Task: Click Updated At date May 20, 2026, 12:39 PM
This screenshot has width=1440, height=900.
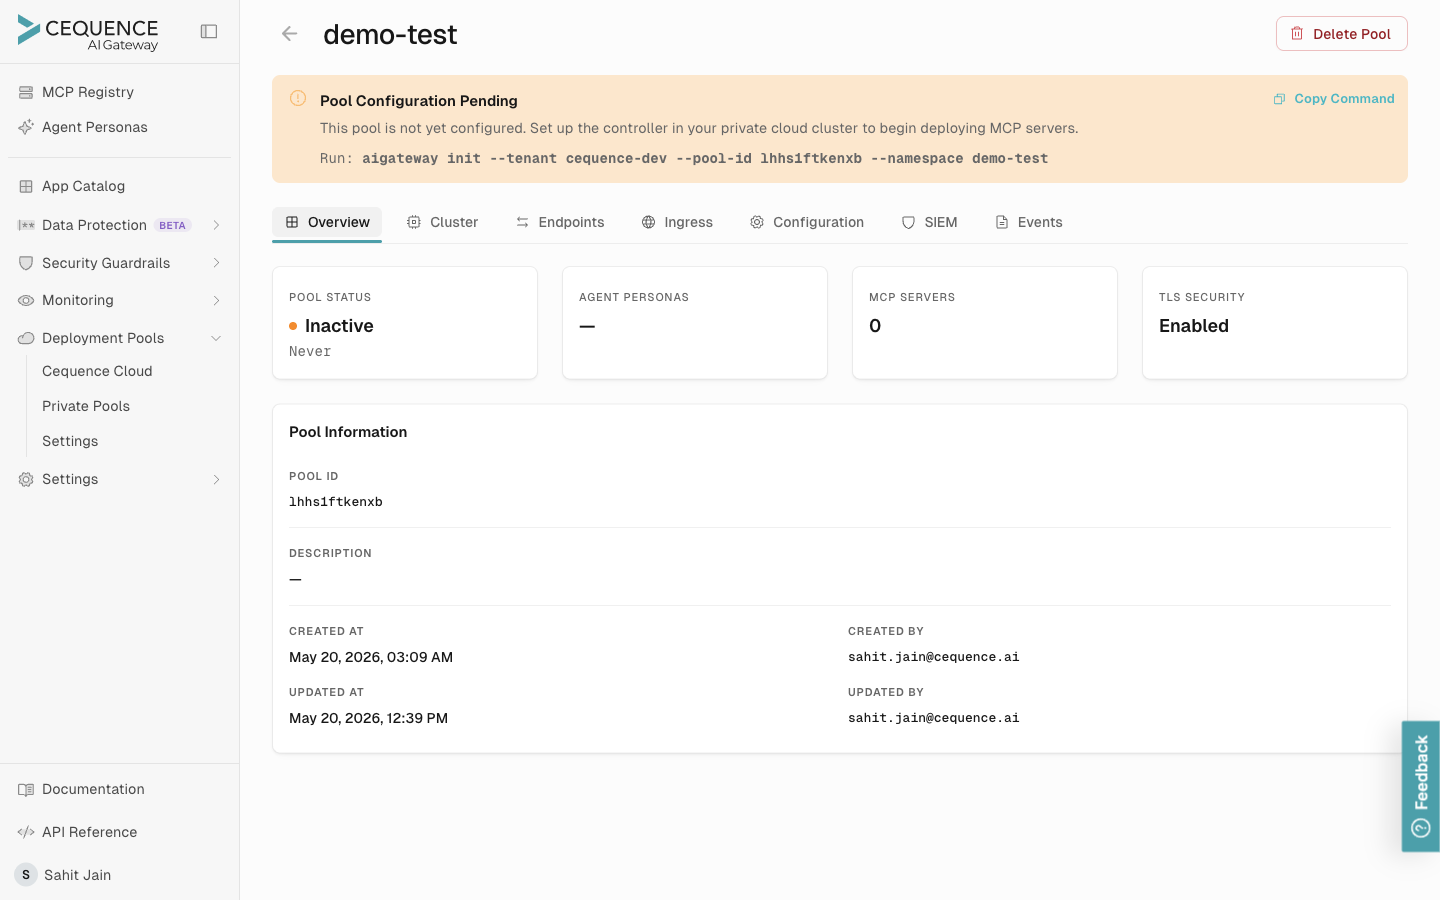Action: point(368,718)
